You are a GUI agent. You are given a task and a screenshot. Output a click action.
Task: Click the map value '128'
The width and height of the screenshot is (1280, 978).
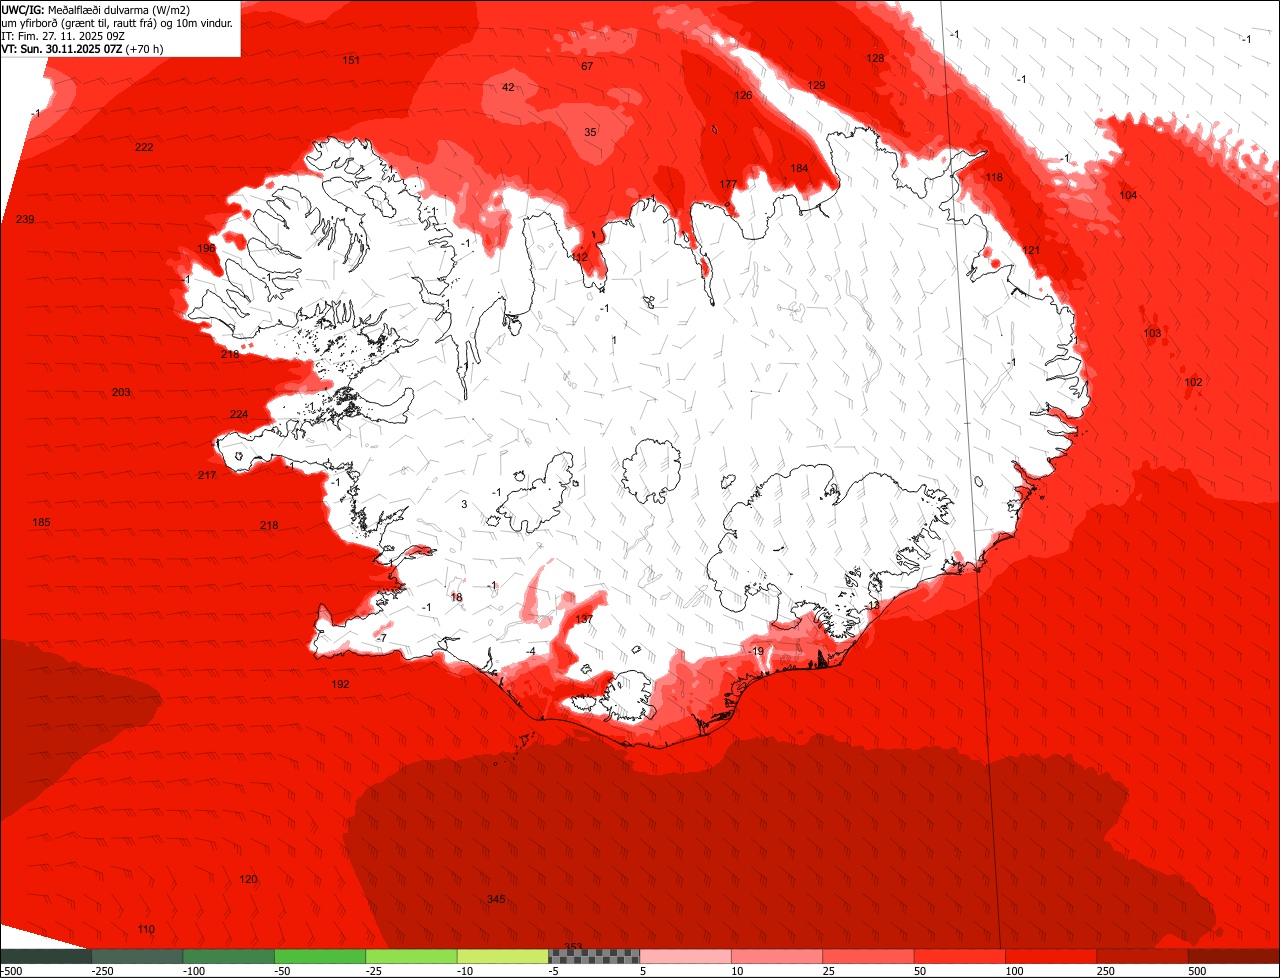pos(875,58)
